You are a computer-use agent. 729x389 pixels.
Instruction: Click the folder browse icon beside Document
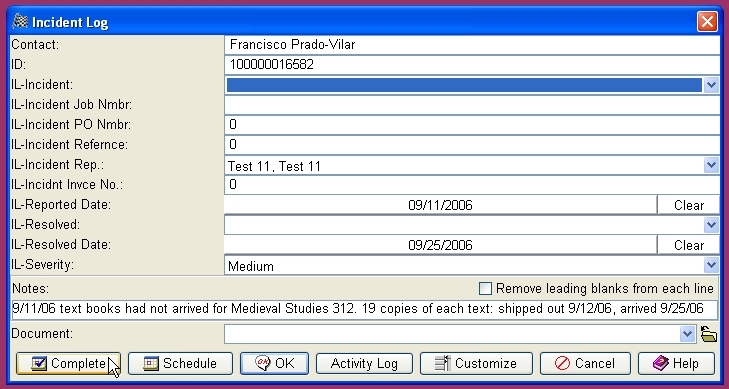coord(709,334)
